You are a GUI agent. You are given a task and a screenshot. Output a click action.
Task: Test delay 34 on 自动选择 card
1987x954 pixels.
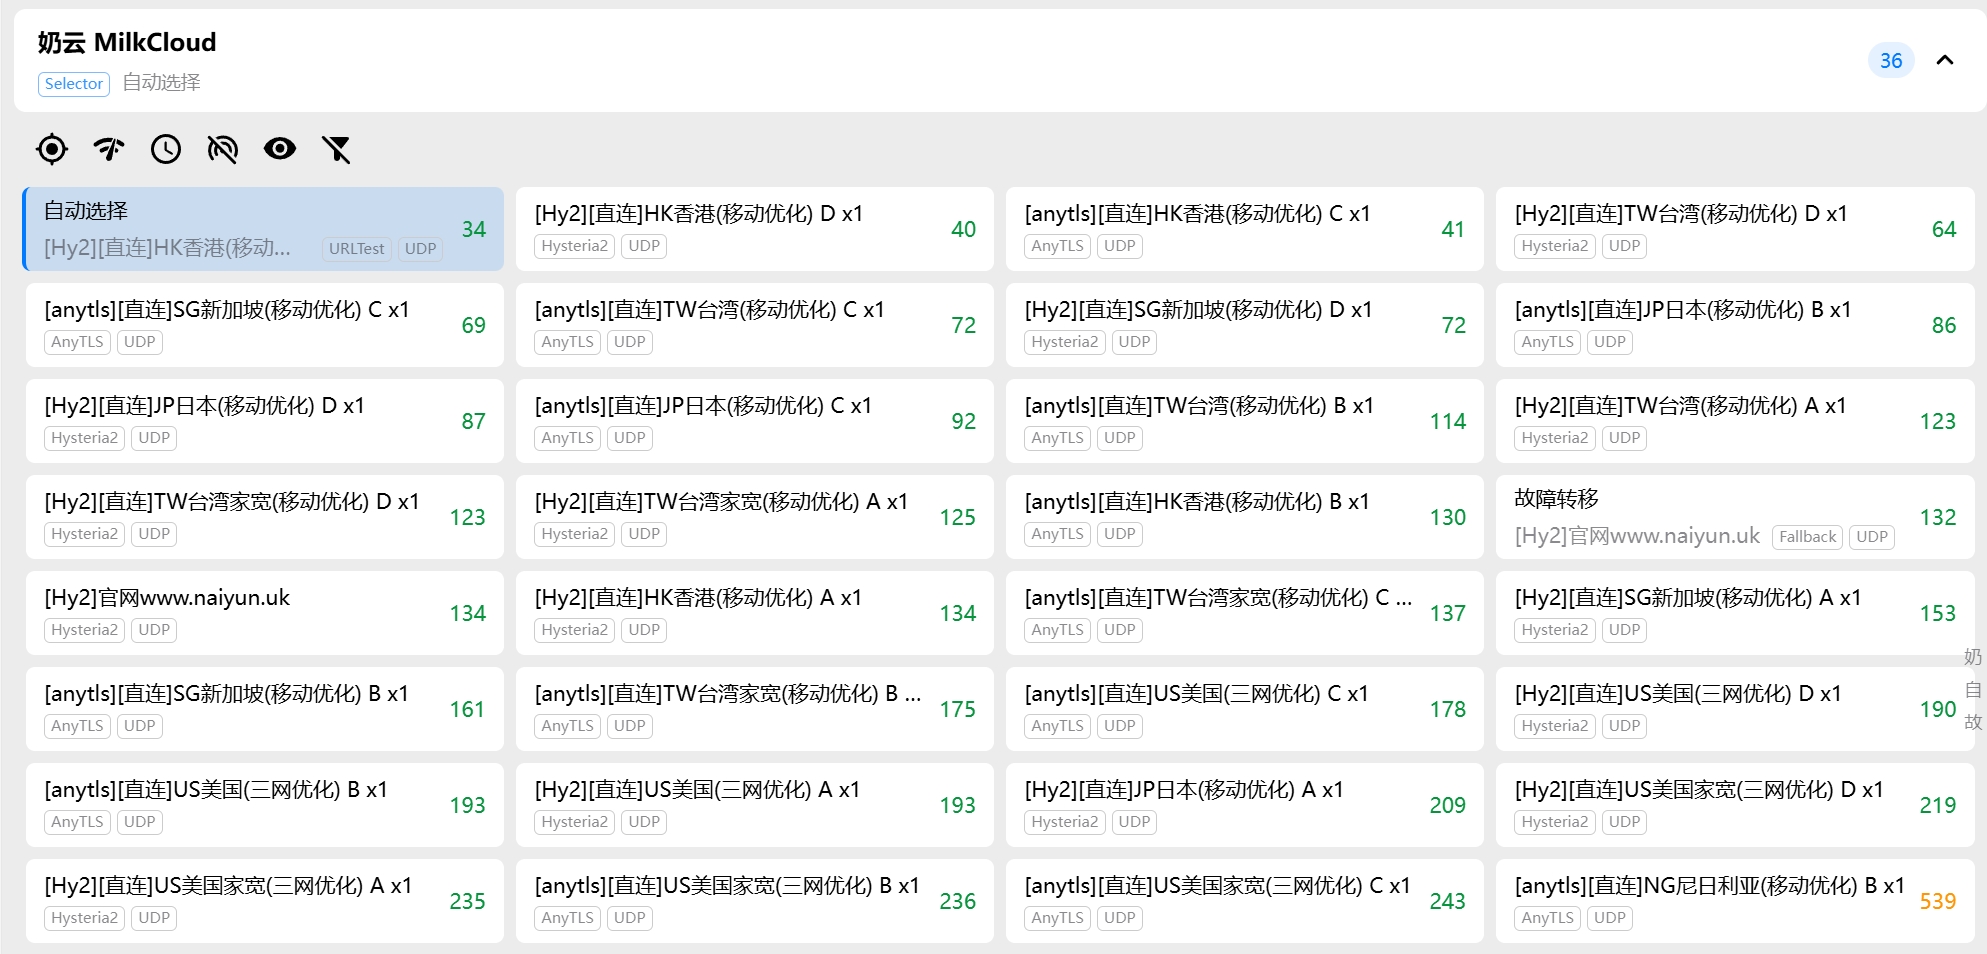474,229
